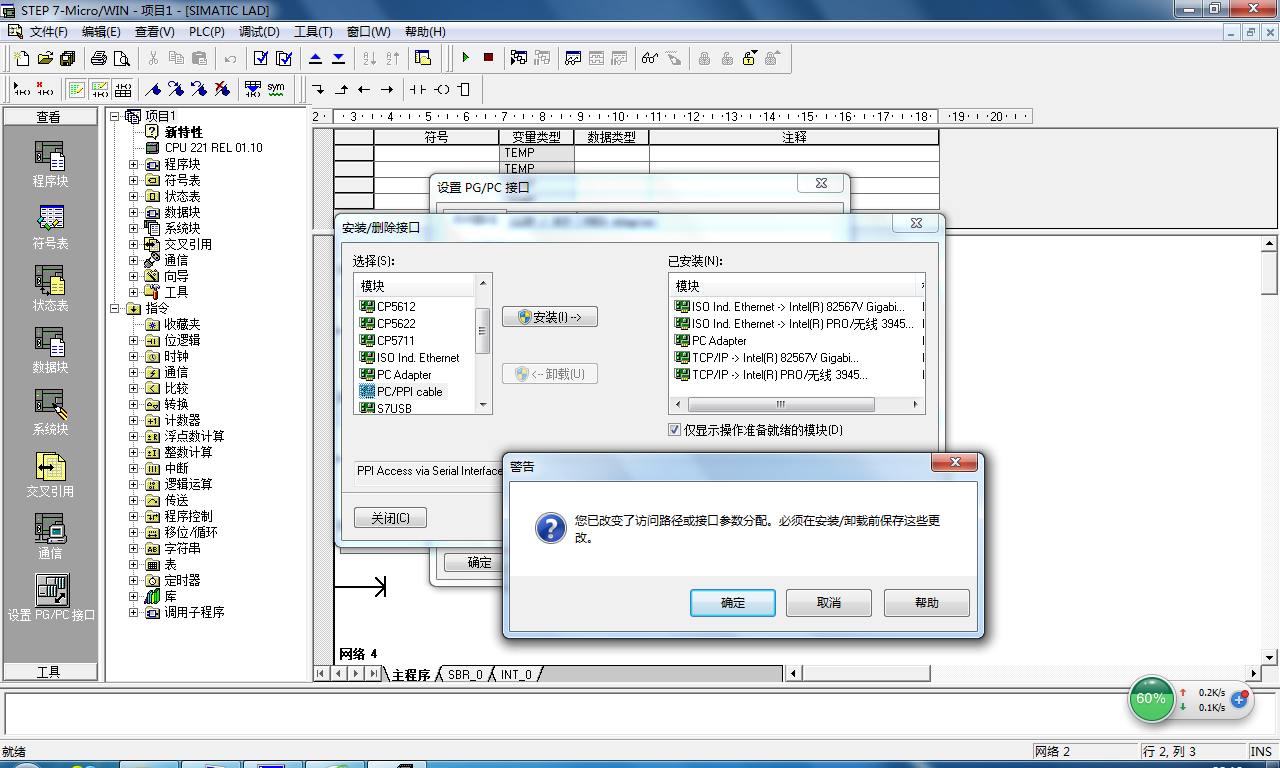This screenshot has width=1280, height=768.
Task: Collapse the 项目1 root node
Action: [116, 116]
